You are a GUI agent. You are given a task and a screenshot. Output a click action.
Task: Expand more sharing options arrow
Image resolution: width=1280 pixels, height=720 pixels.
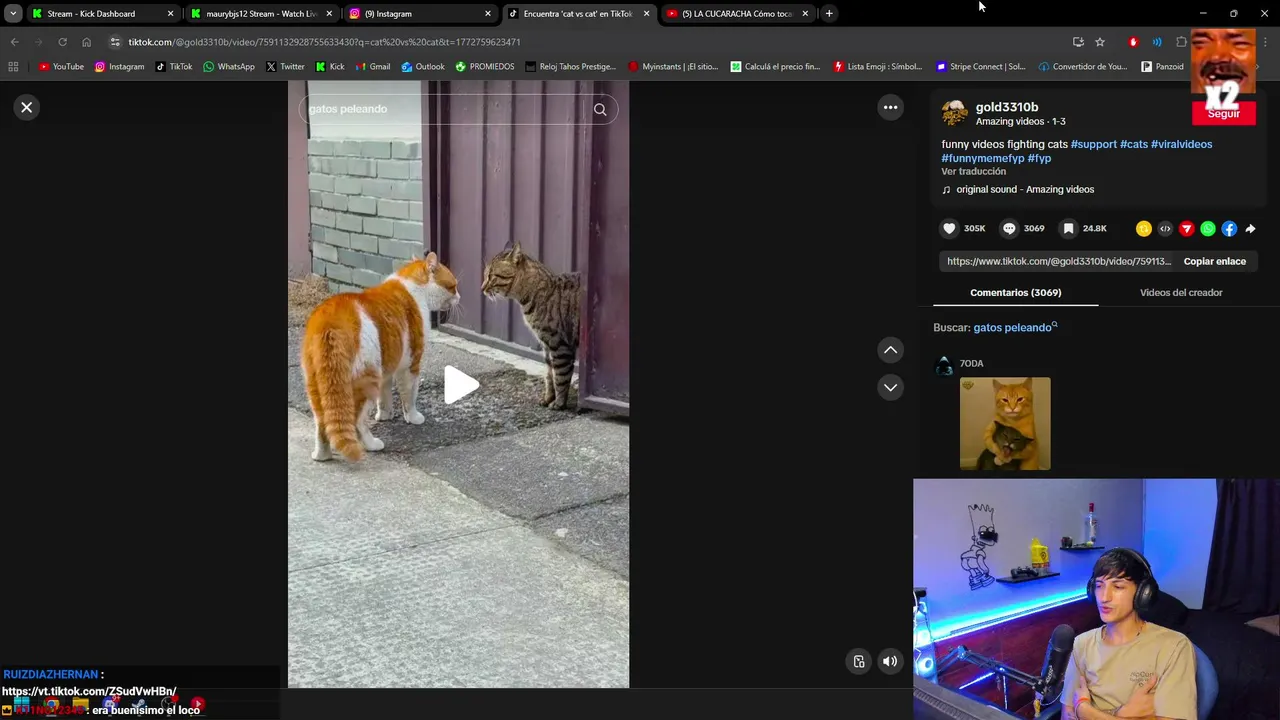pos(1250,229)
